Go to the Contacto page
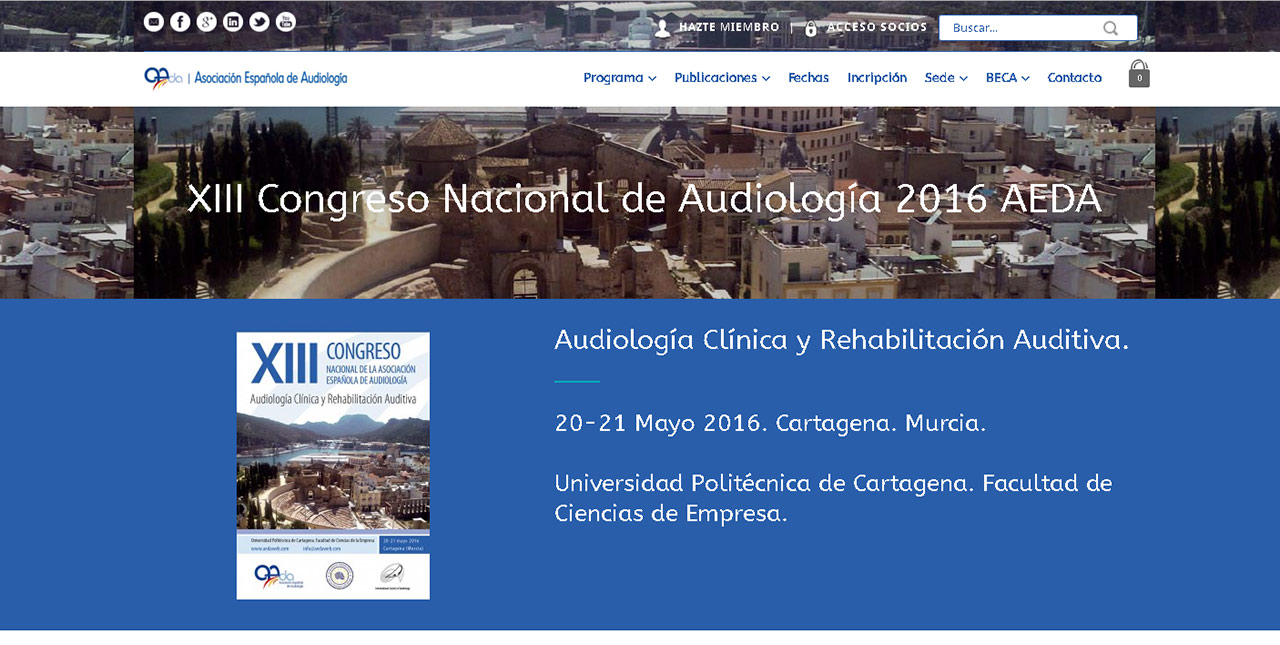The height and width of the screenshot is (645, 1280). [1075, 78]
